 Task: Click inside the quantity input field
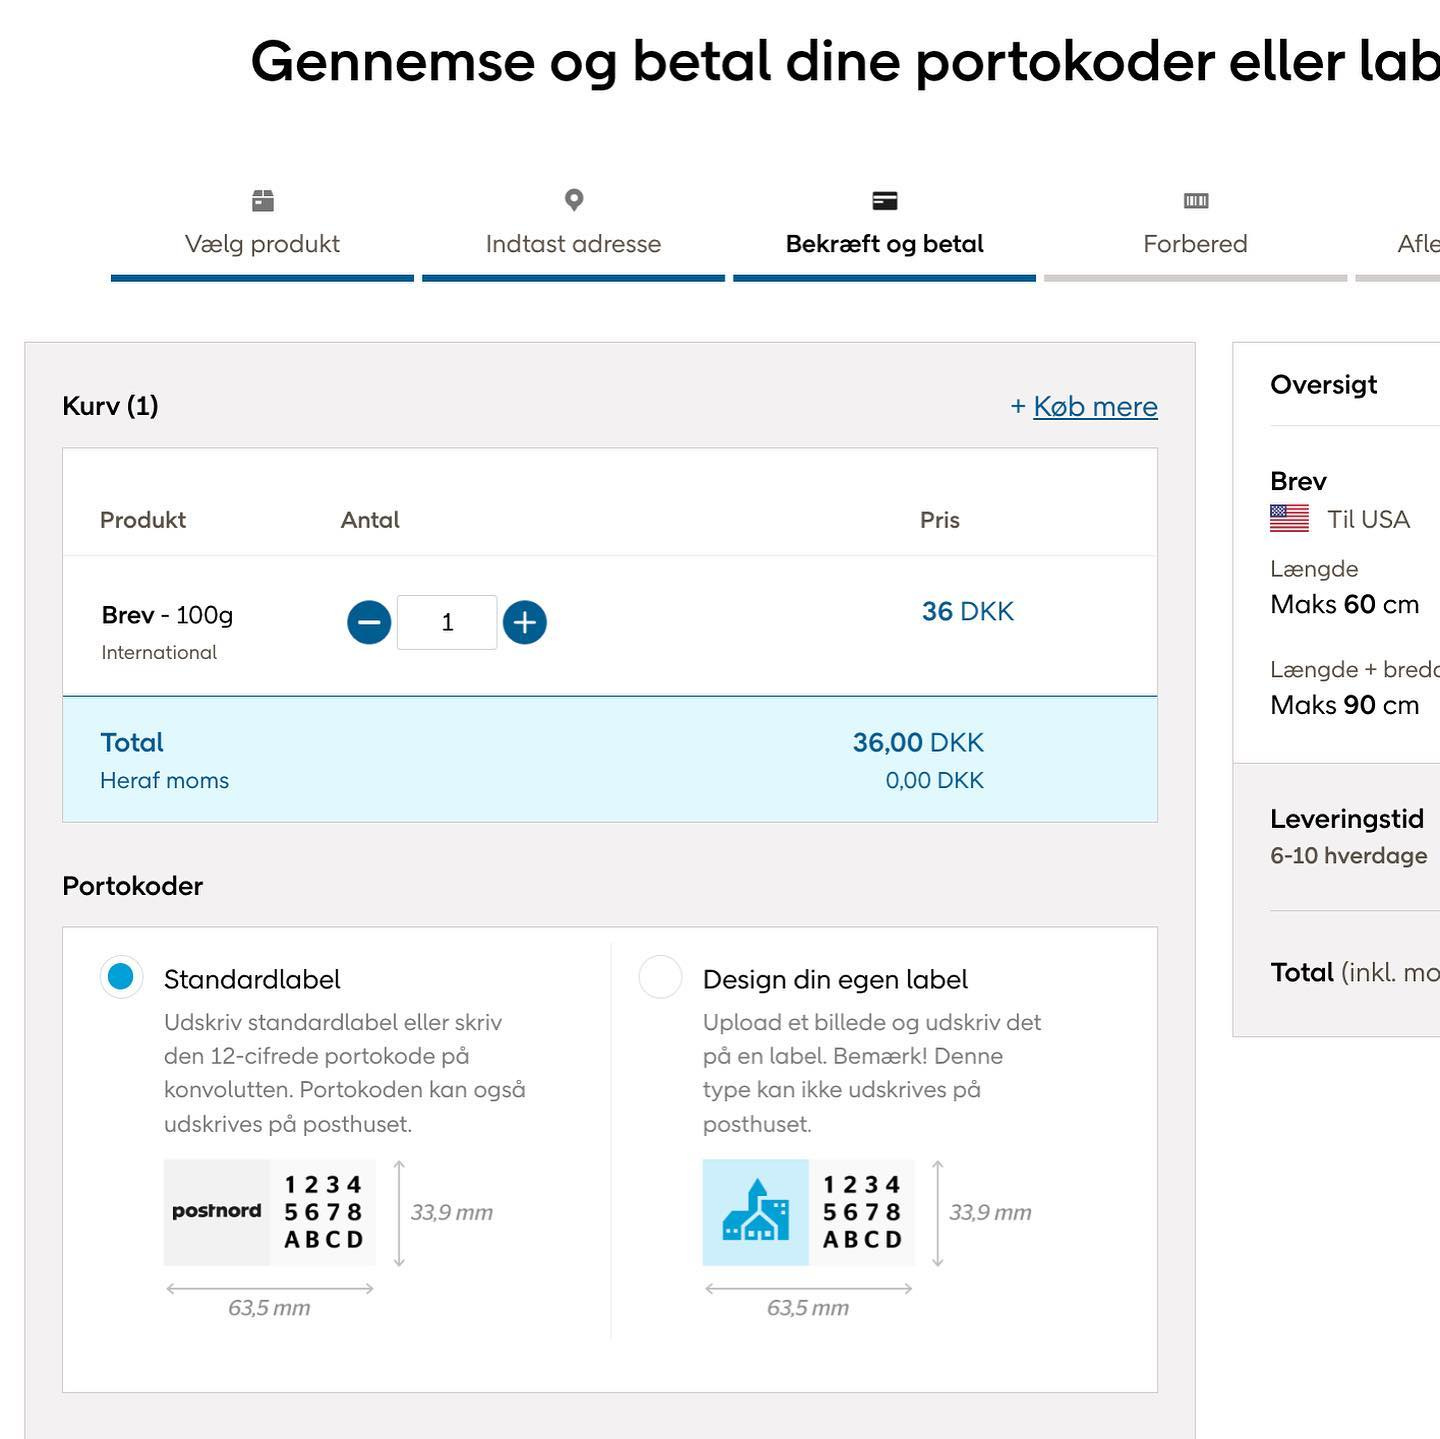point(446,621)
